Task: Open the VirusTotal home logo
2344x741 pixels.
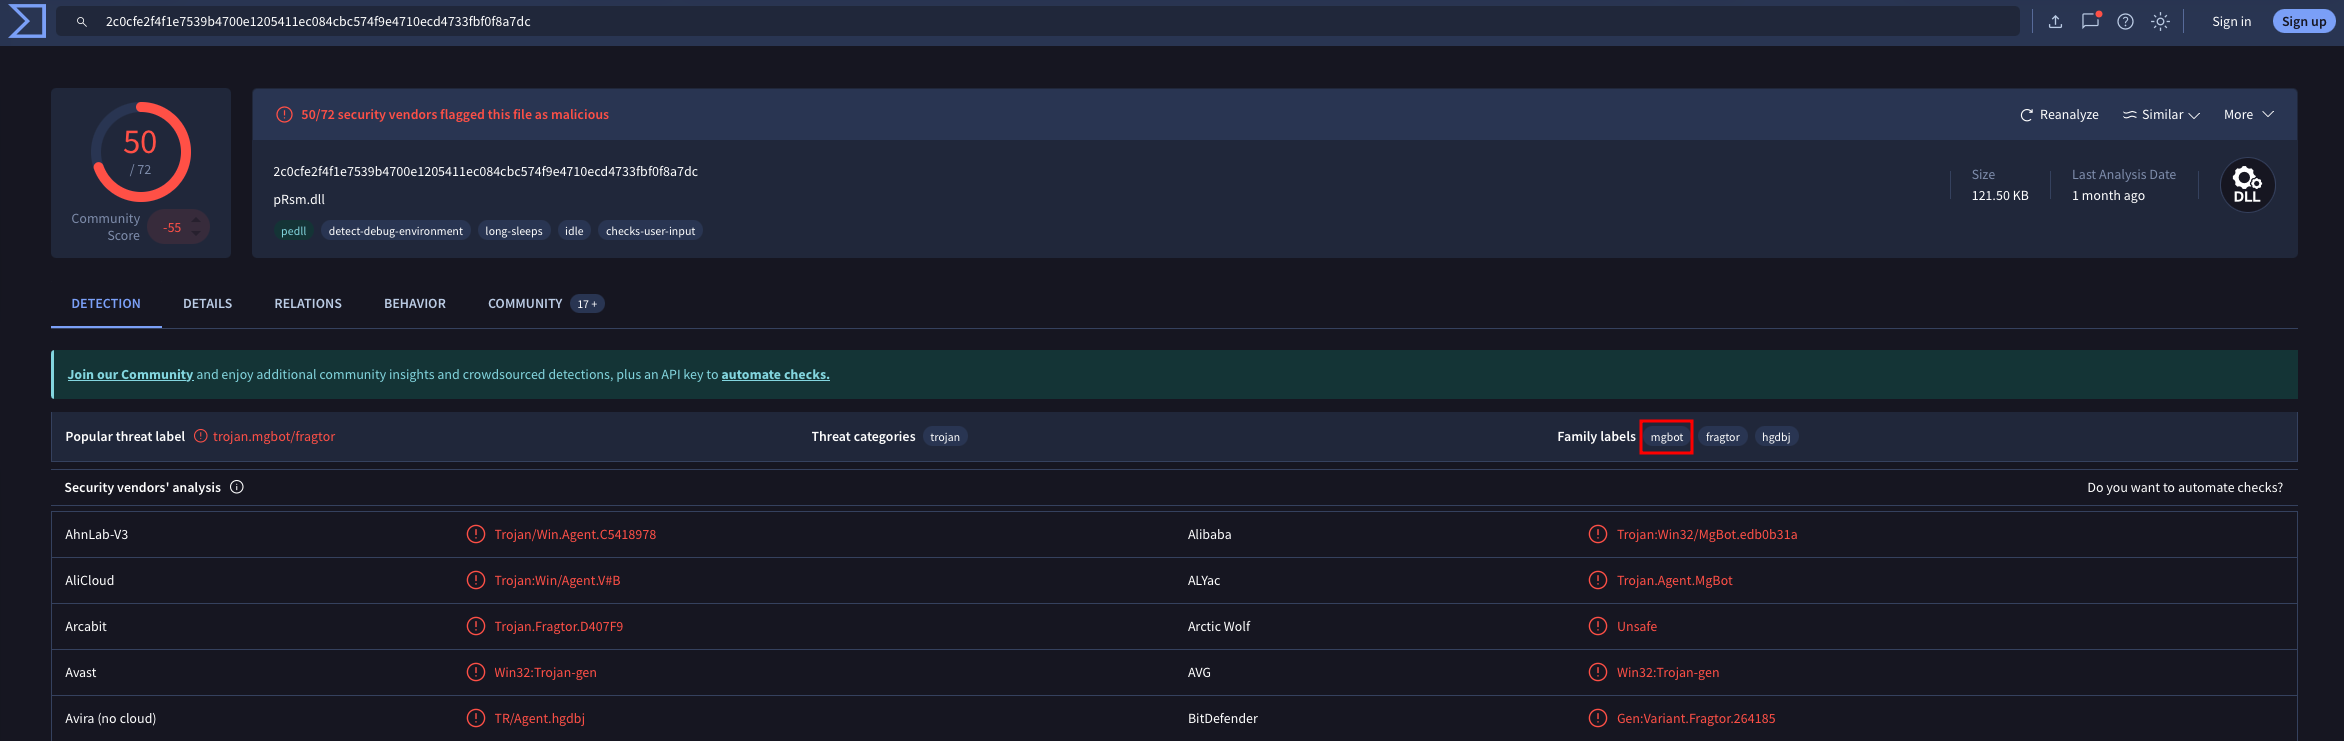Action: click(x=27, y=21)
